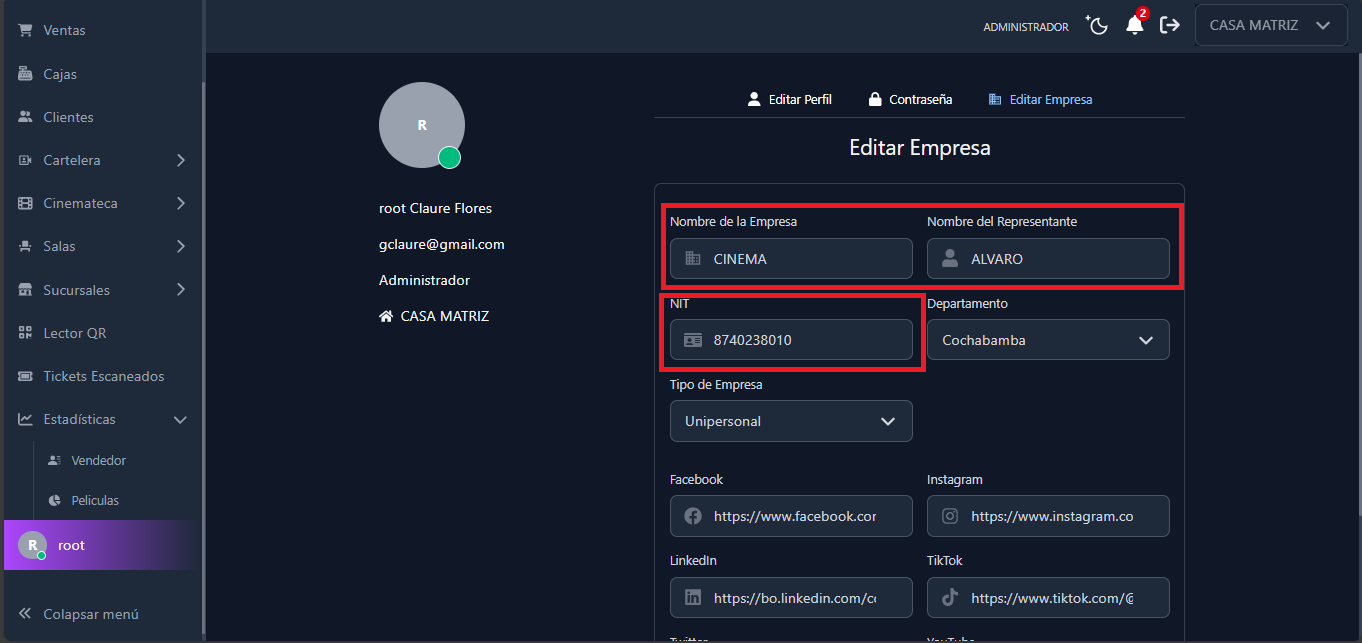Toggle dark mode moon icon
Image resolution: width=1362 pixels, height=643 pixels.
click(x=1098, y=26)
